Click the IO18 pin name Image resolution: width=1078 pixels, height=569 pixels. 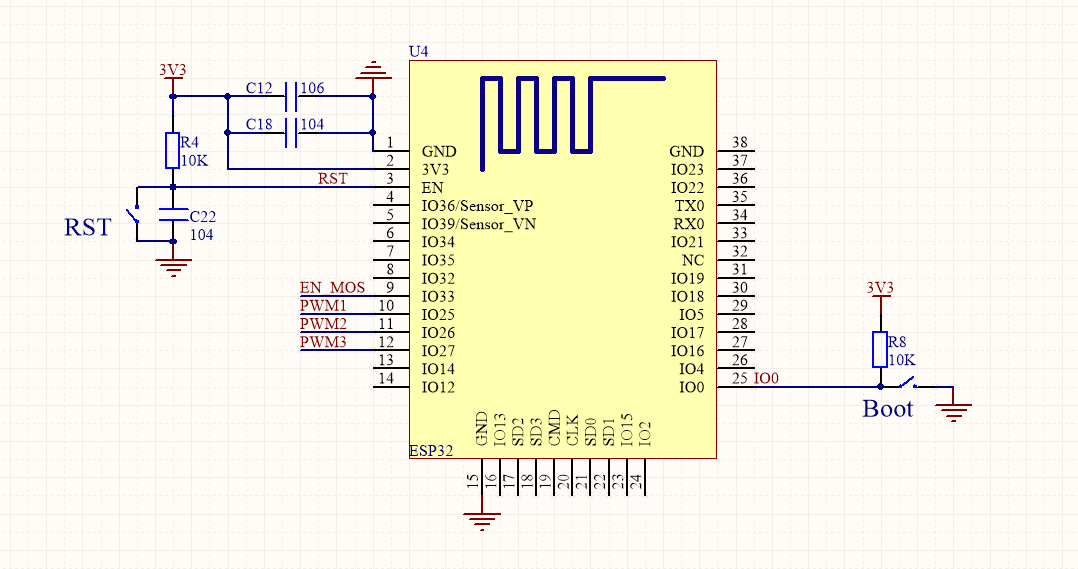click(688, 296)
